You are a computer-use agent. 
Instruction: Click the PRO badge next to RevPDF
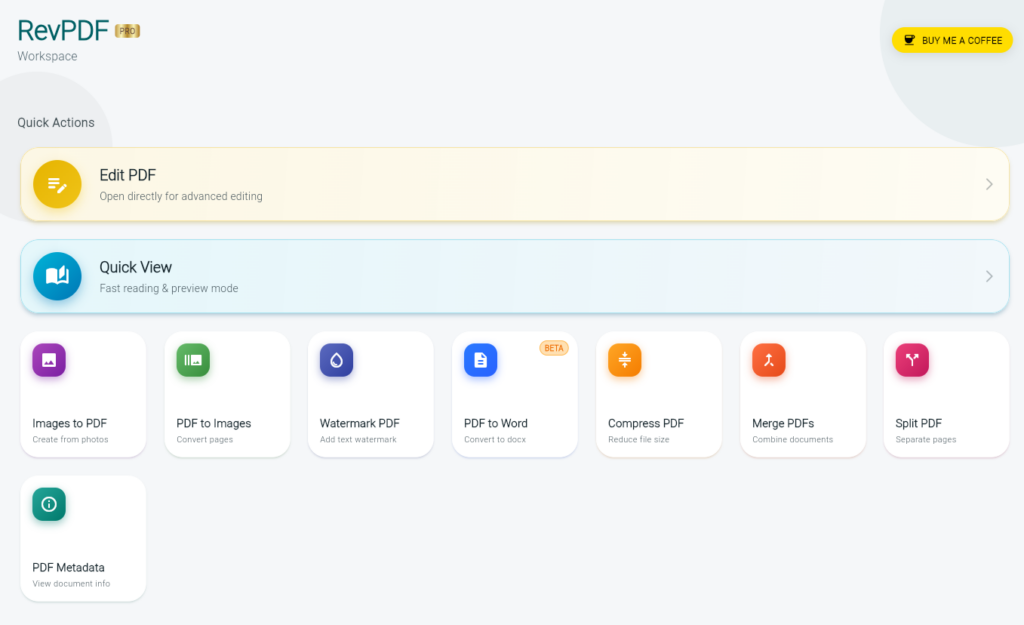tap(127, 31)
